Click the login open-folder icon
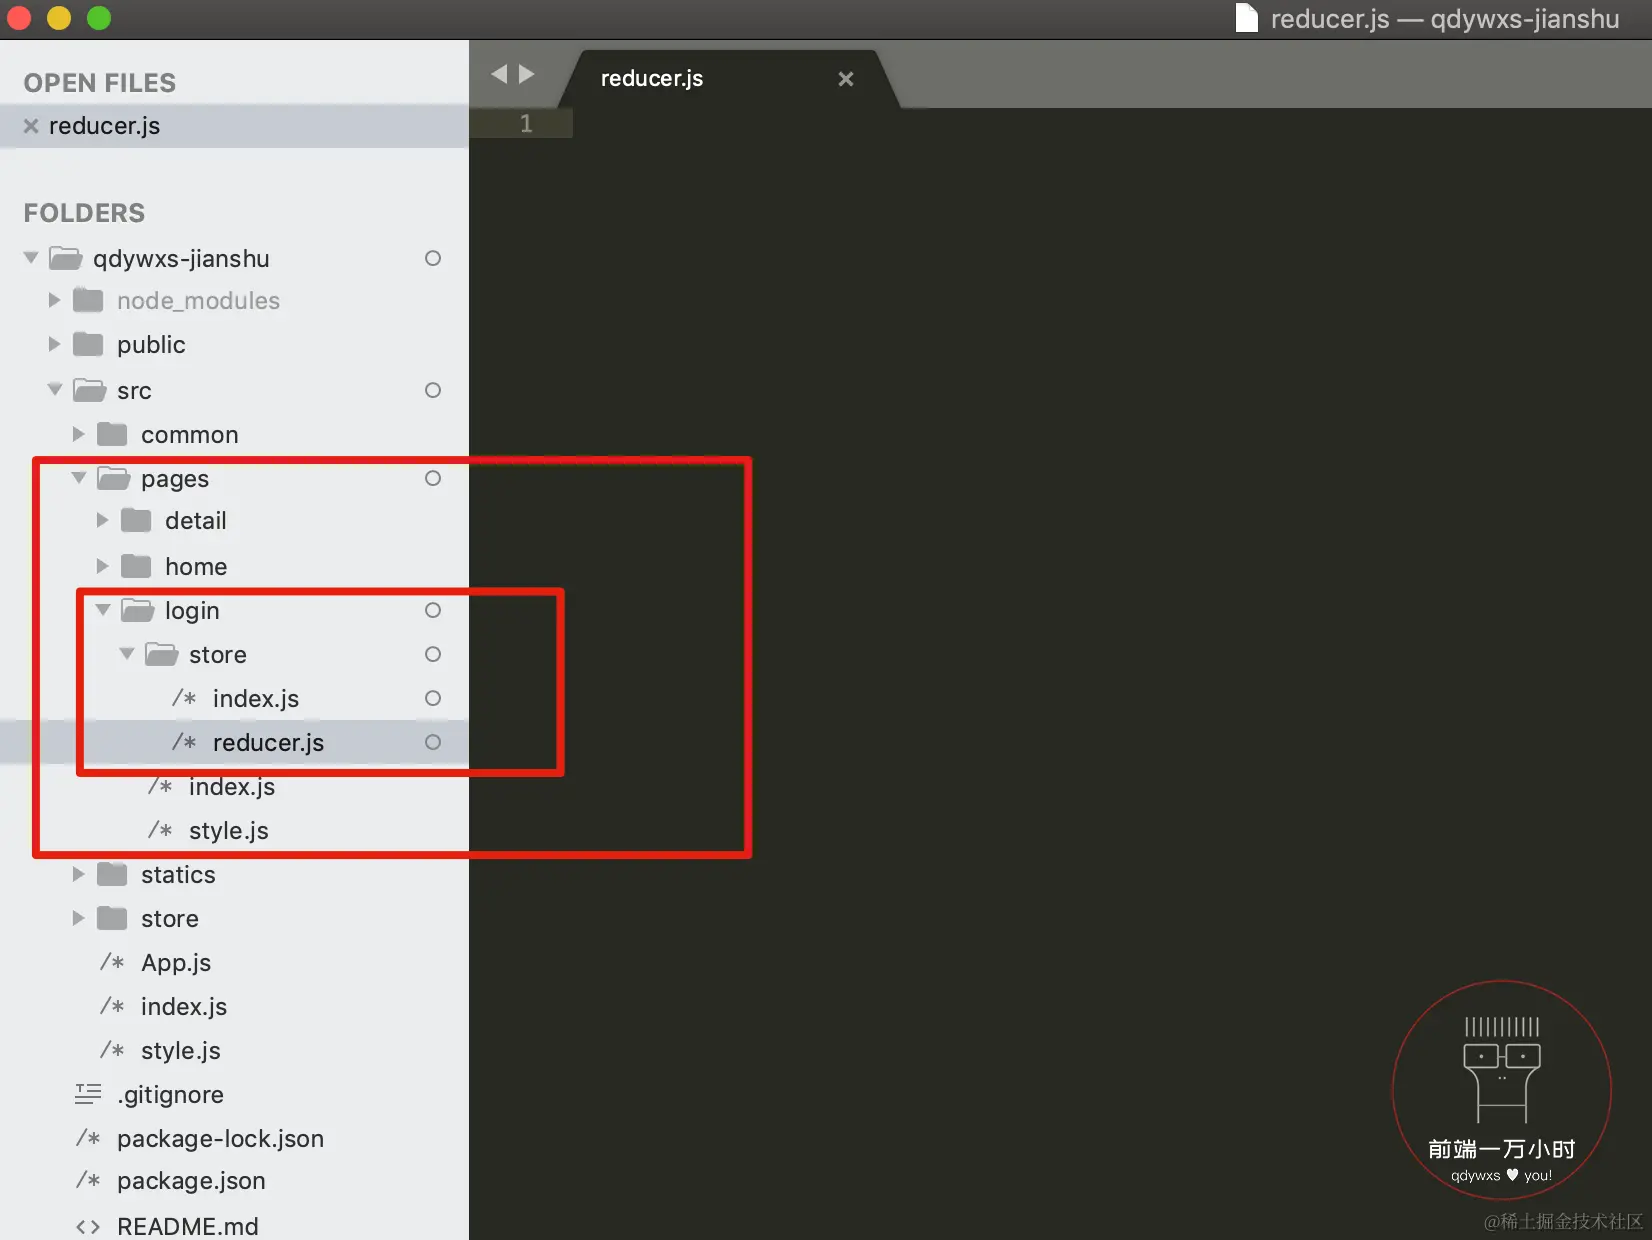 (x=138, y=610)
